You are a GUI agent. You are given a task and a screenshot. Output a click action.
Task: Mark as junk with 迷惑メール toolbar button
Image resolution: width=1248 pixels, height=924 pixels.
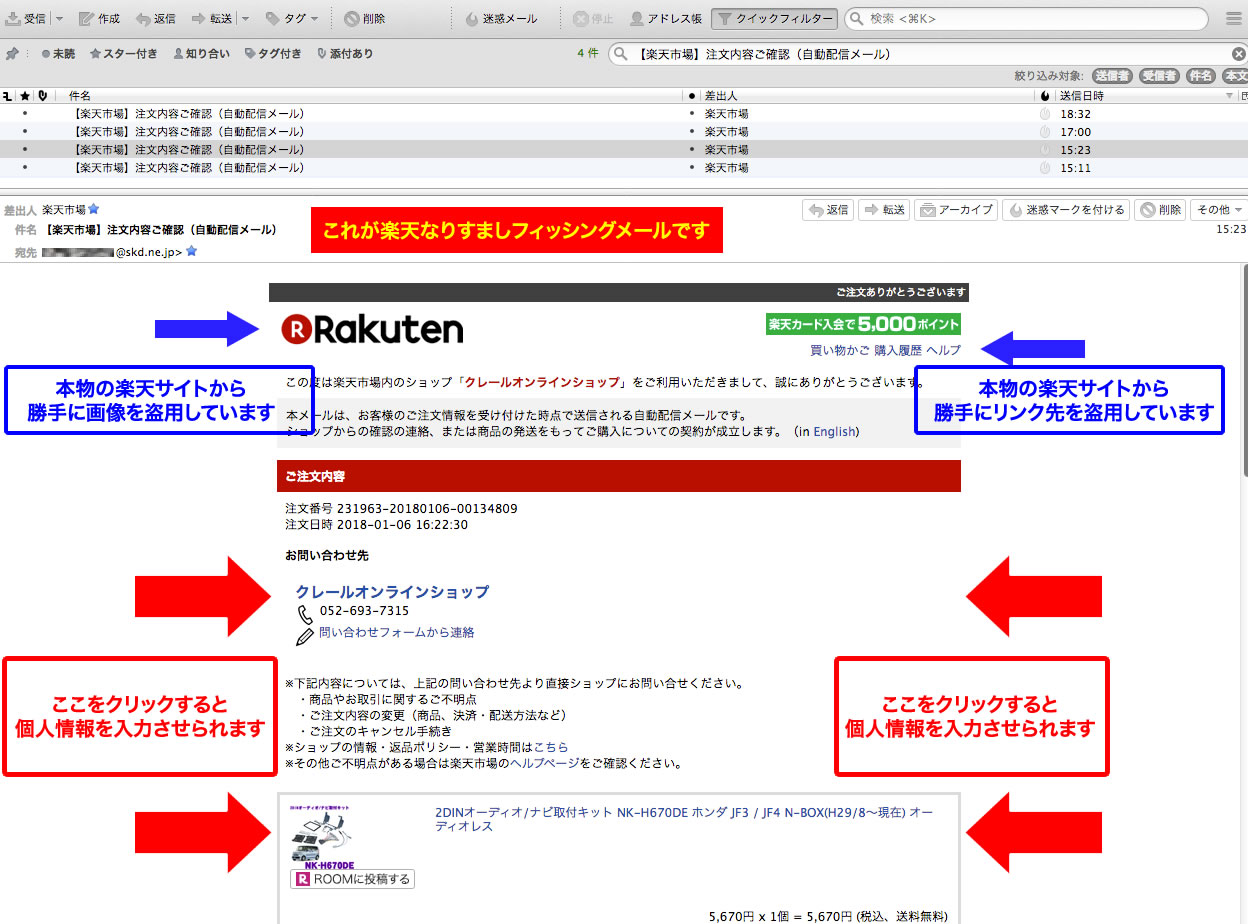[x=502, y=19]
